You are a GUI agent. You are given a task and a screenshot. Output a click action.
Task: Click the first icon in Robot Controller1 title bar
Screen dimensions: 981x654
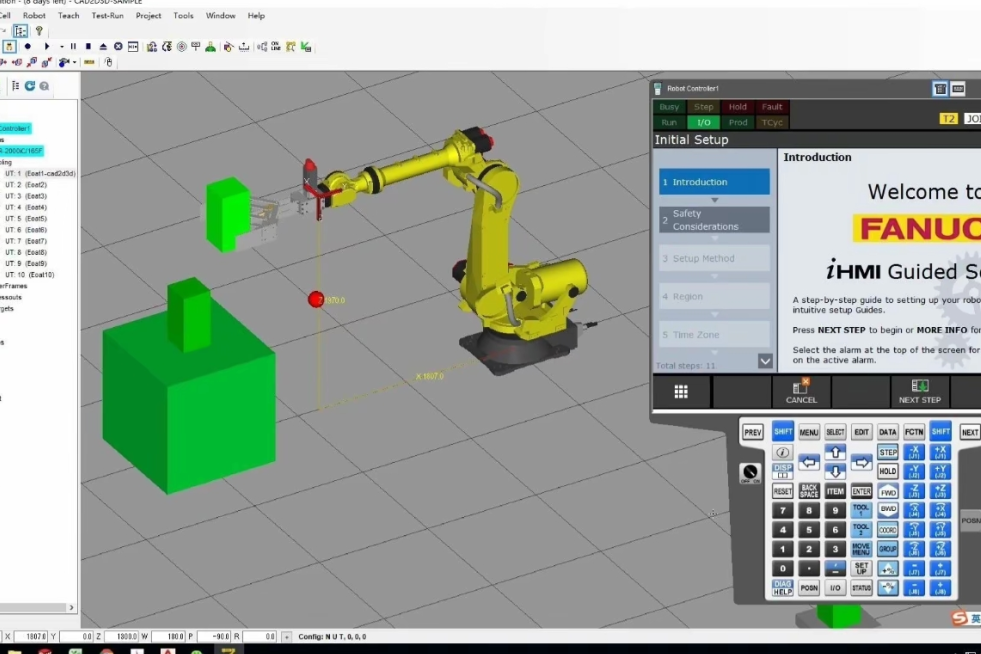[x=940, y=89]
